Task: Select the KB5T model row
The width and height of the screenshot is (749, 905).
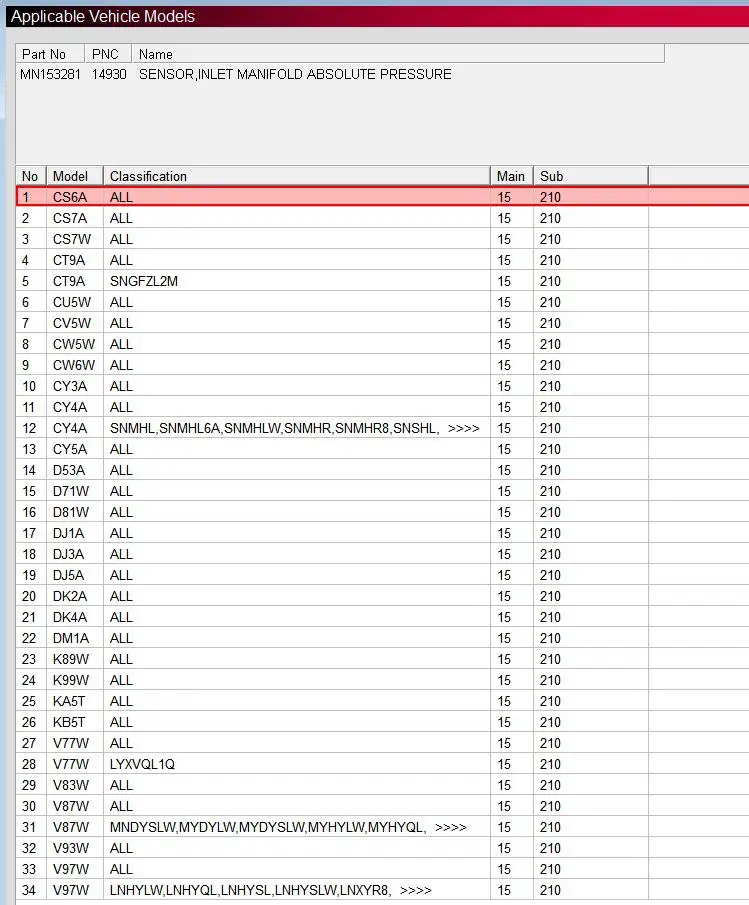Action: (383, 722)
